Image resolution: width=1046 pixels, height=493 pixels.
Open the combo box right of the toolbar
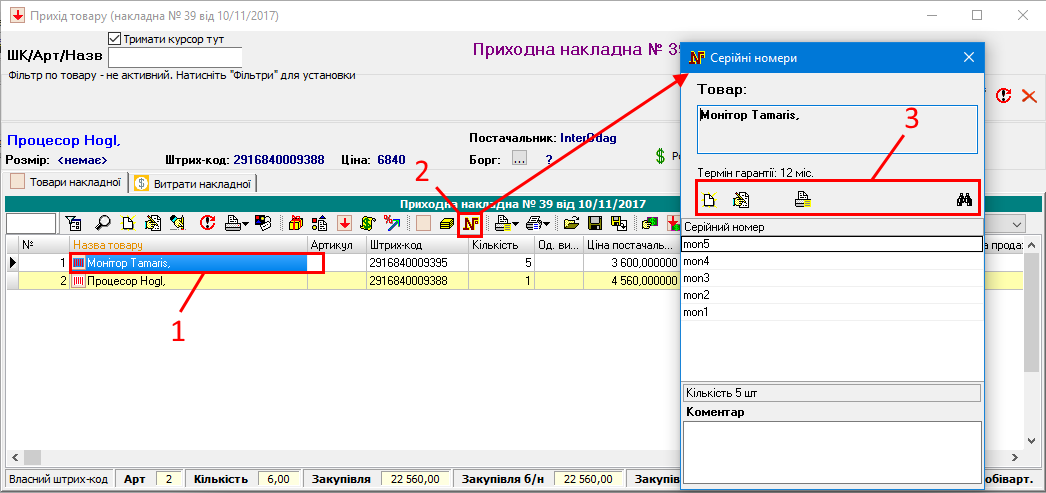point(1017,225)
